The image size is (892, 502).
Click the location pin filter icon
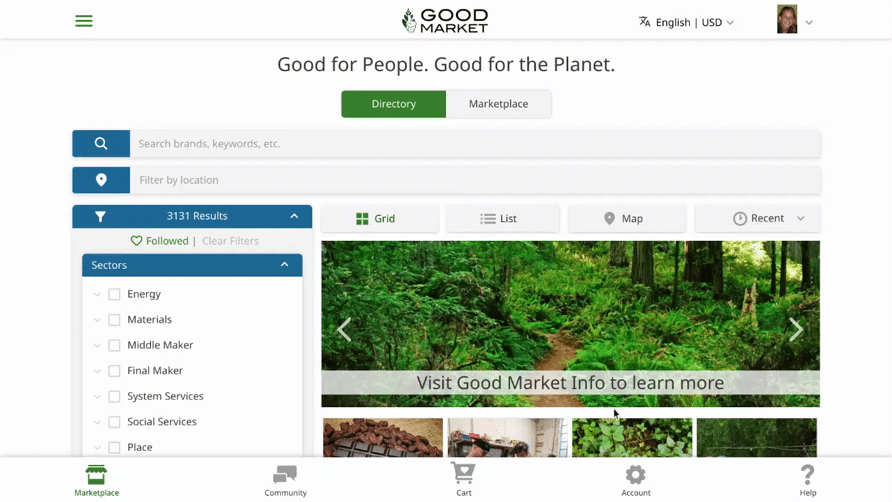(x=101, y=180)
